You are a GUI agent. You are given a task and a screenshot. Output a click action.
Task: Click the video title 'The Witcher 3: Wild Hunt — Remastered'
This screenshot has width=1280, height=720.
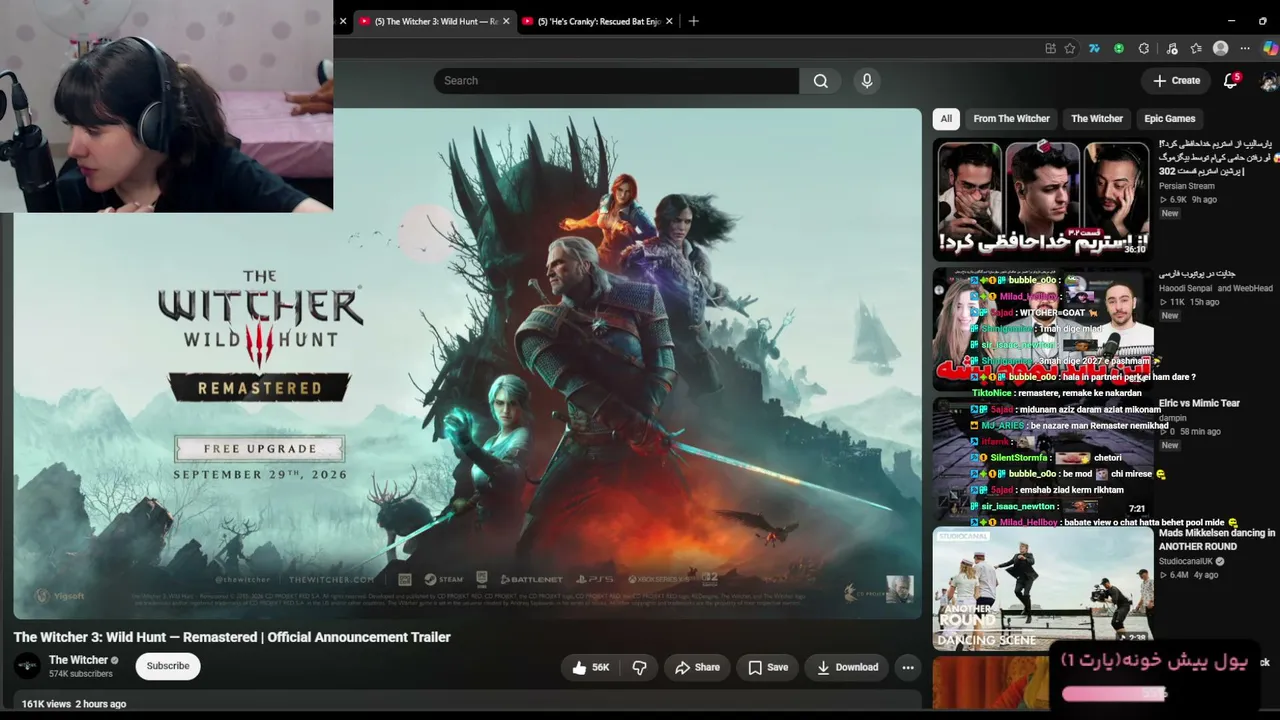click(x=232, y=637)
